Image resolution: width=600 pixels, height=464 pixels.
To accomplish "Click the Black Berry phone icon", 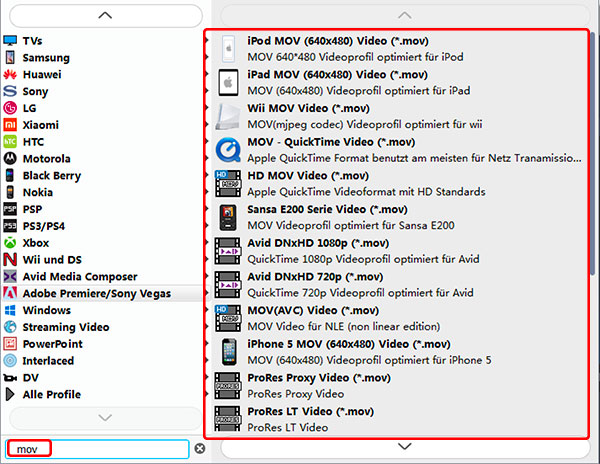I will coord(10,175).
